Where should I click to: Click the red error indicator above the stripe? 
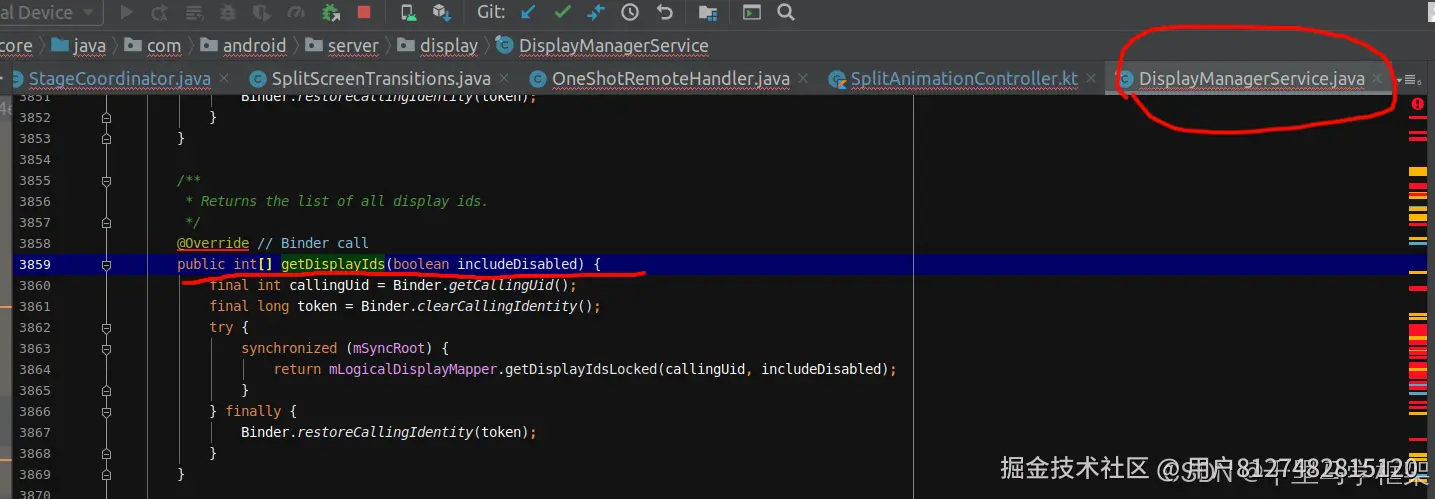(x=1417, y=104)
